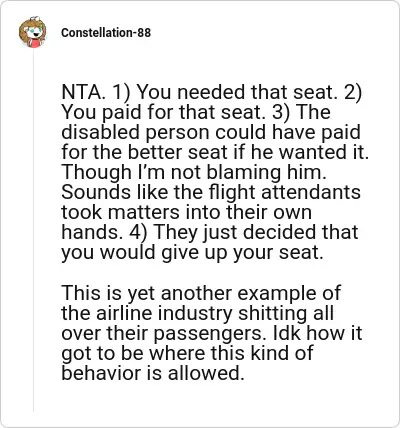Click the line "for the better seat if he wanted it."
This screenshot has width=400, height=428.
(x=215, y=152)
